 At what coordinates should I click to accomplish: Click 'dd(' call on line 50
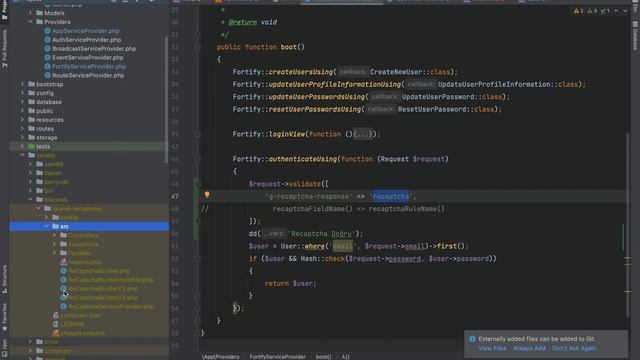[x=255, y=234]
